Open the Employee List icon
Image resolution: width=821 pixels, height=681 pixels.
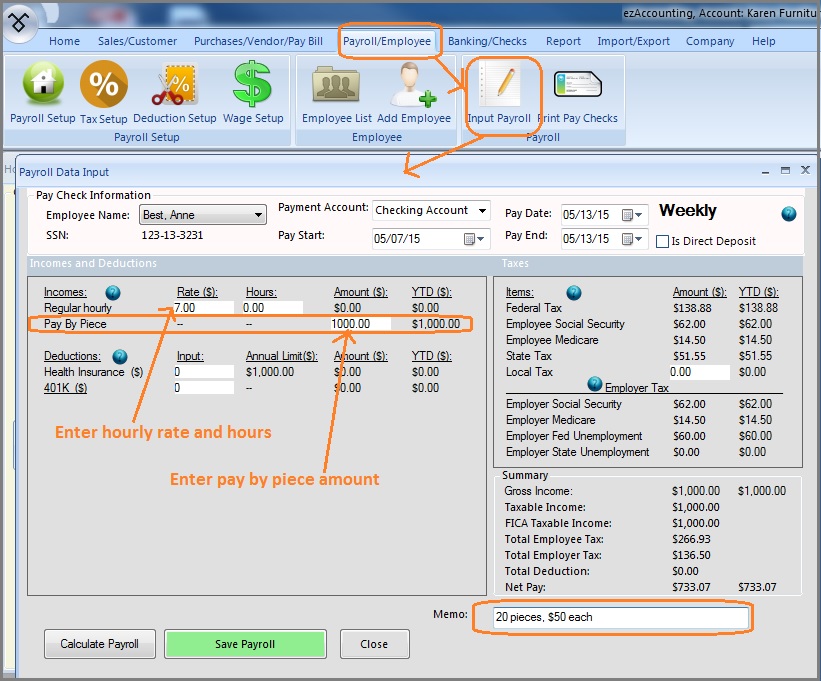[336, 84]
